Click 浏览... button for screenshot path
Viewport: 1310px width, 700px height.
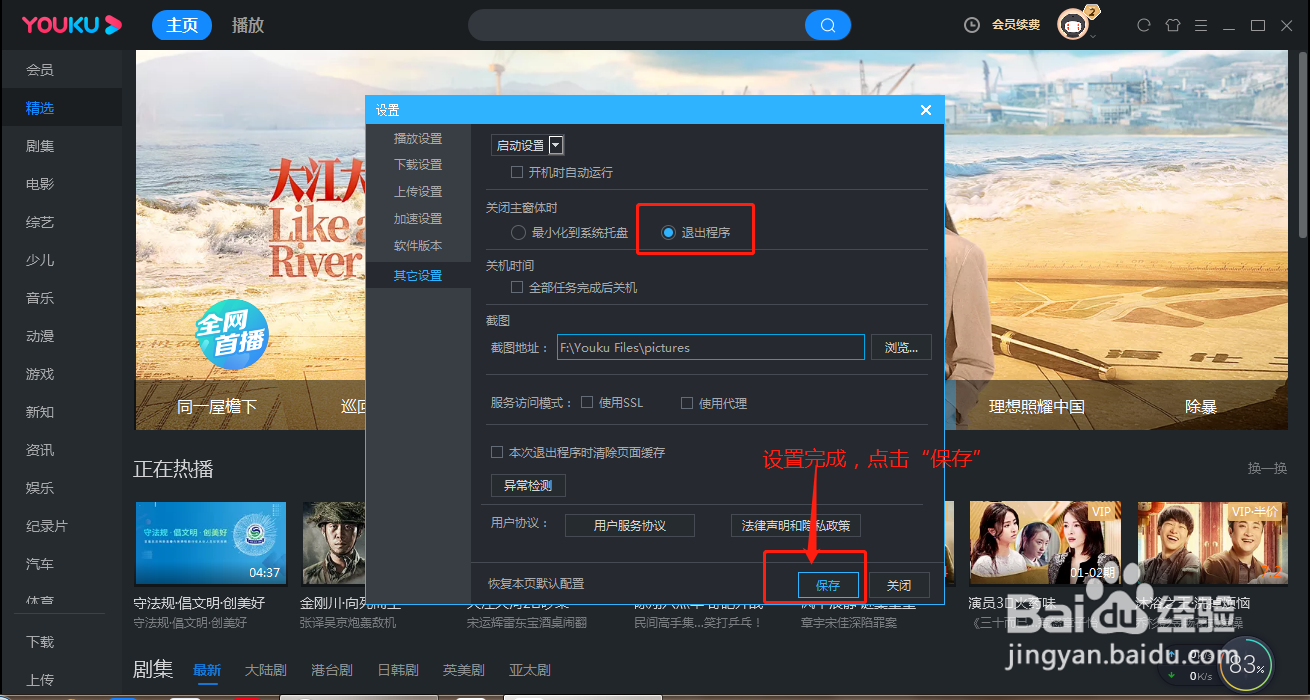(x=901, y=347)
